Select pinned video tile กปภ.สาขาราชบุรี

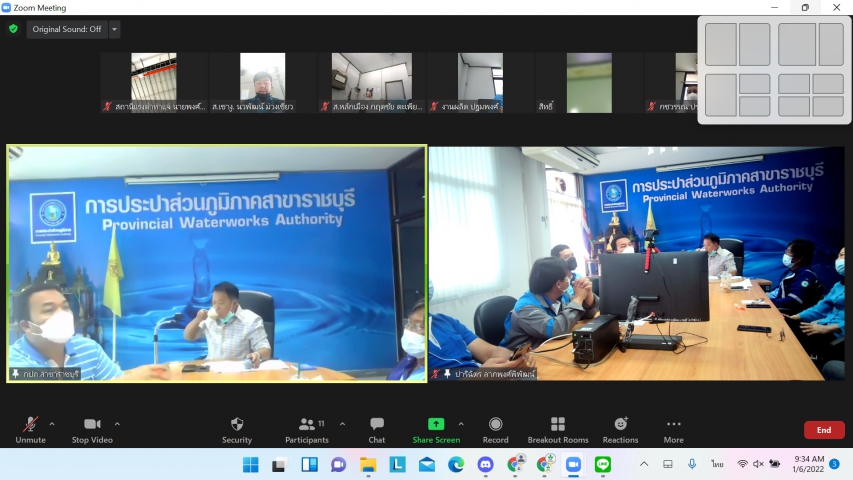[217, 263]
